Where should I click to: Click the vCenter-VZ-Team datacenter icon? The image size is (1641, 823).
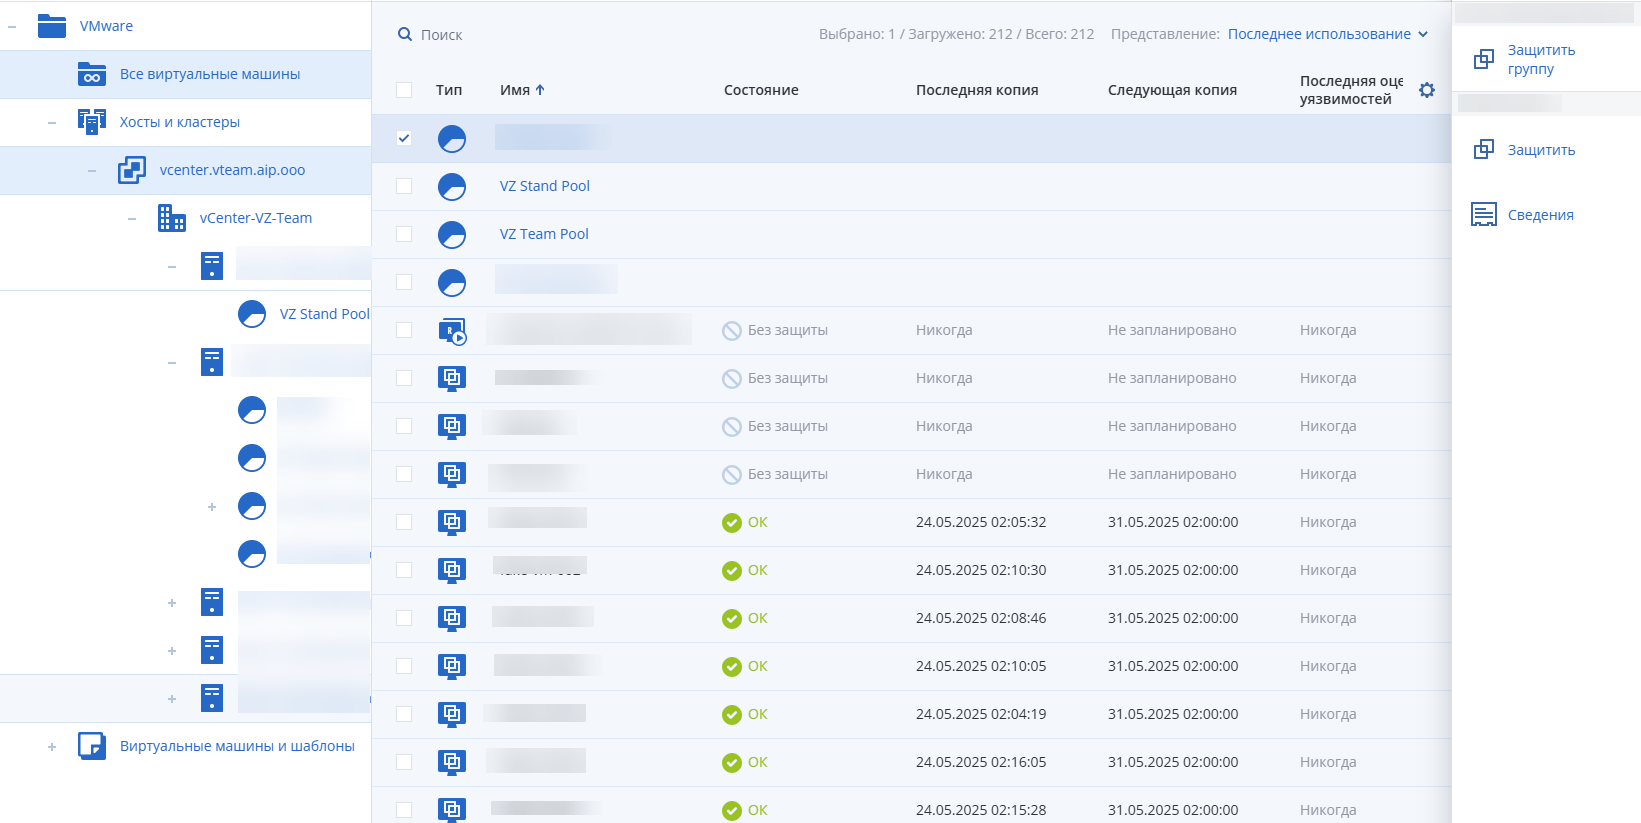click(x=172, y=218)
